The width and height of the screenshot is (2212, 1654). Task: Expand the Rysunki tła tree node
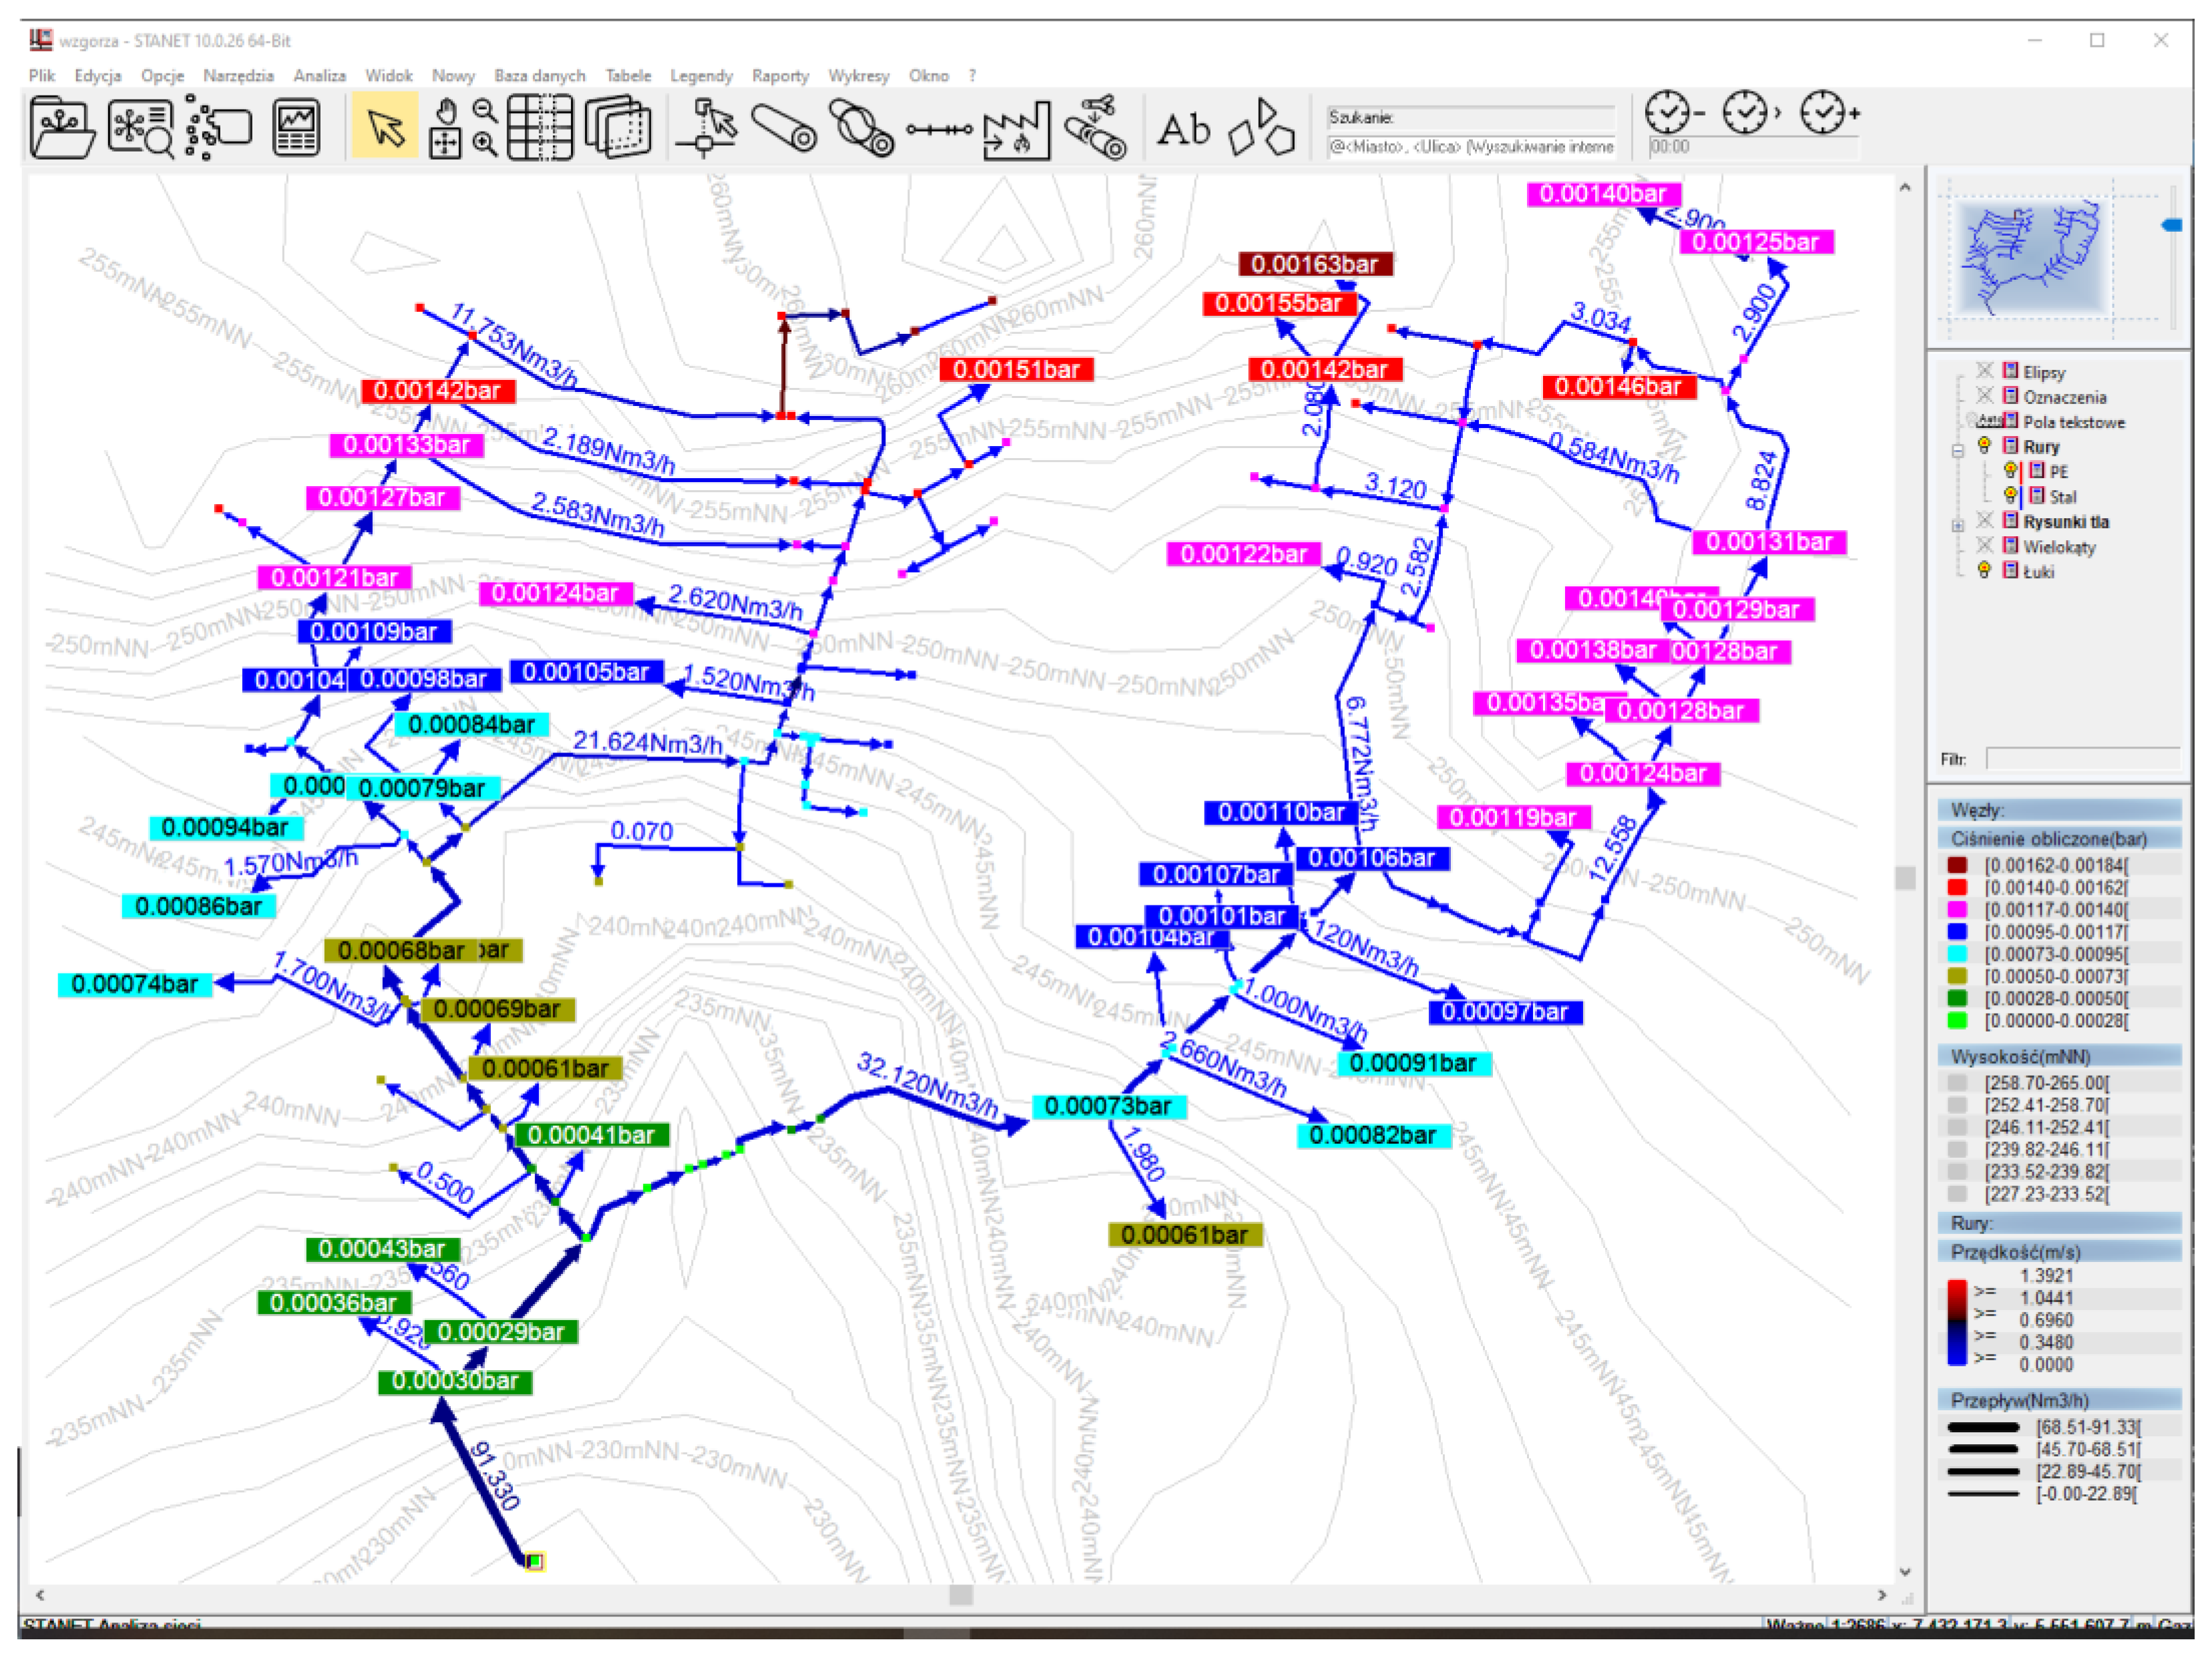(1957, 525)
